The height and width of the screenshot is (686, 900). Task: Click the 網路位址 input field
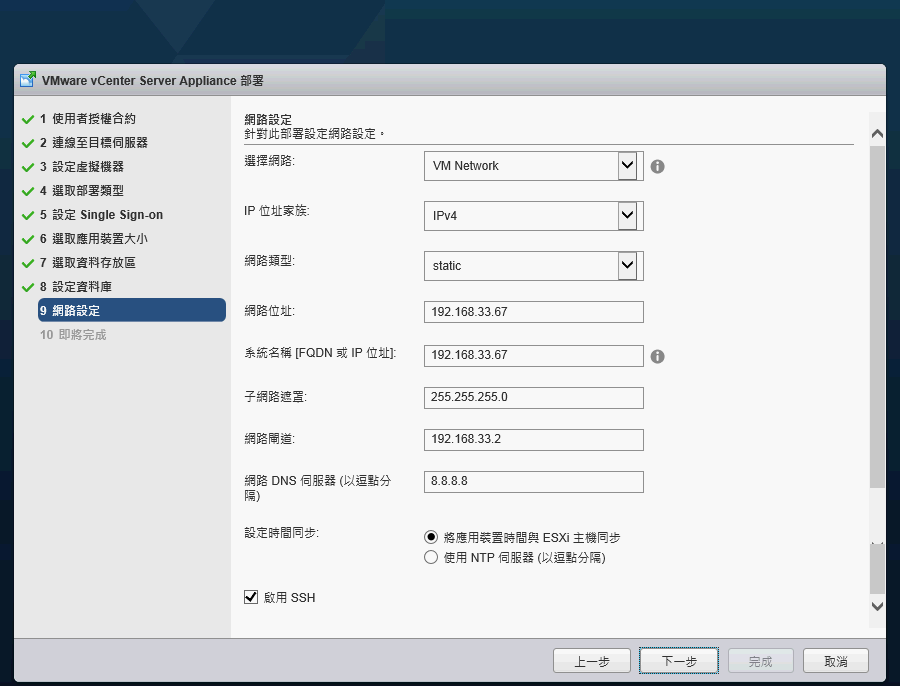point(533,312)
